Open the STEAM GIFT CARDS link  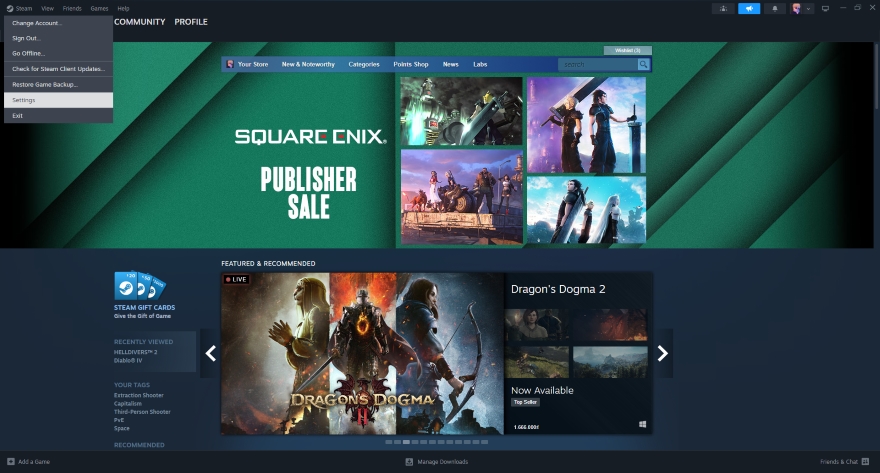144,307
